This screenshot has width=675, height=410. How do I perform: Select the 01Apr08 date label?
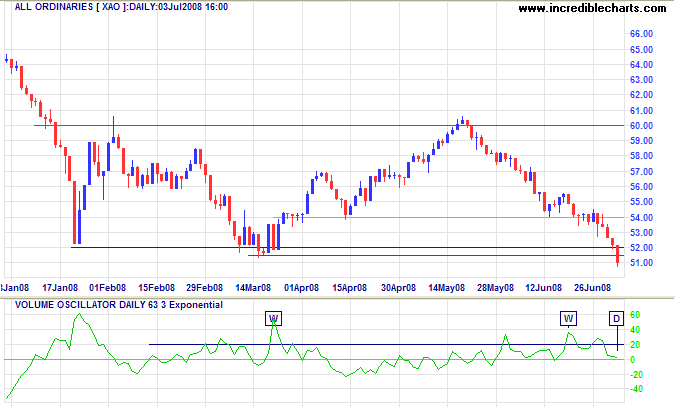(x=301, y=288)
